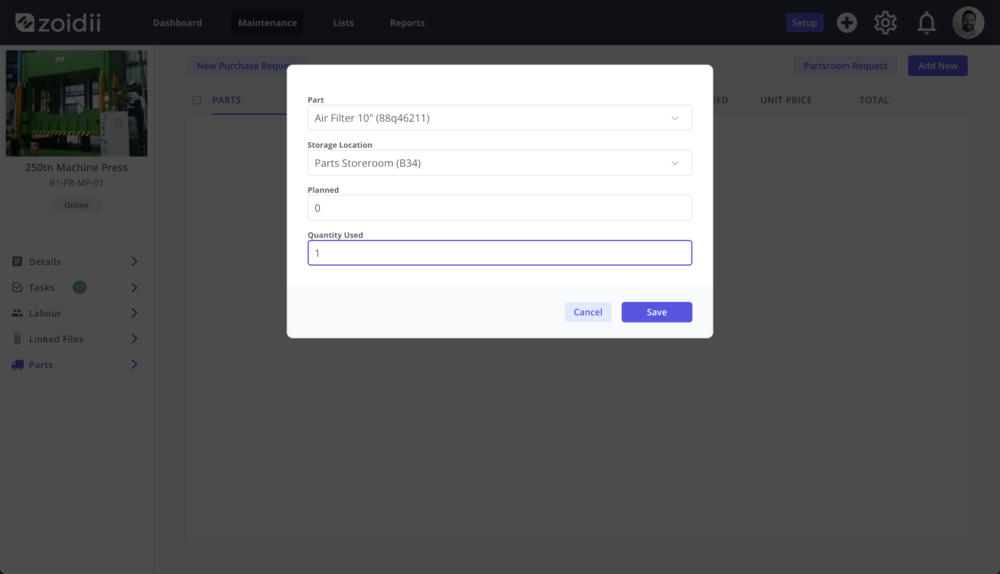The height and width of the screenshot is (574, 1000).
Task: Click the Linked Files paperclip icon
Action: tap(17, 339)
